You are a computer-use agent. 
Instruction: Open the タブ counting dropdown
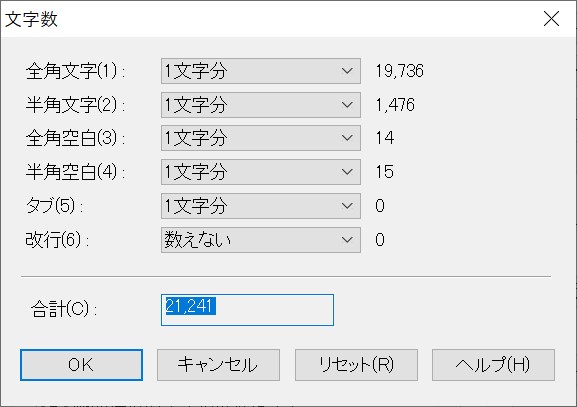[x=261, y=206]
